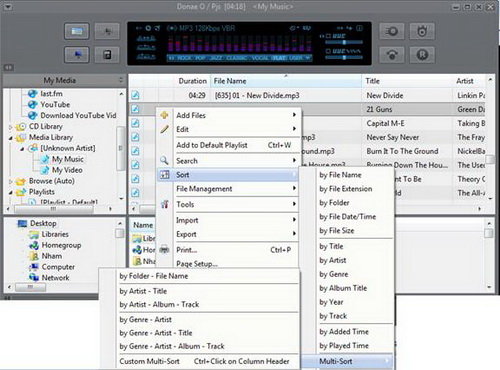Click the recording 'R' circle button
Viewport: 500px width, 370px height.
coord(422,55)
